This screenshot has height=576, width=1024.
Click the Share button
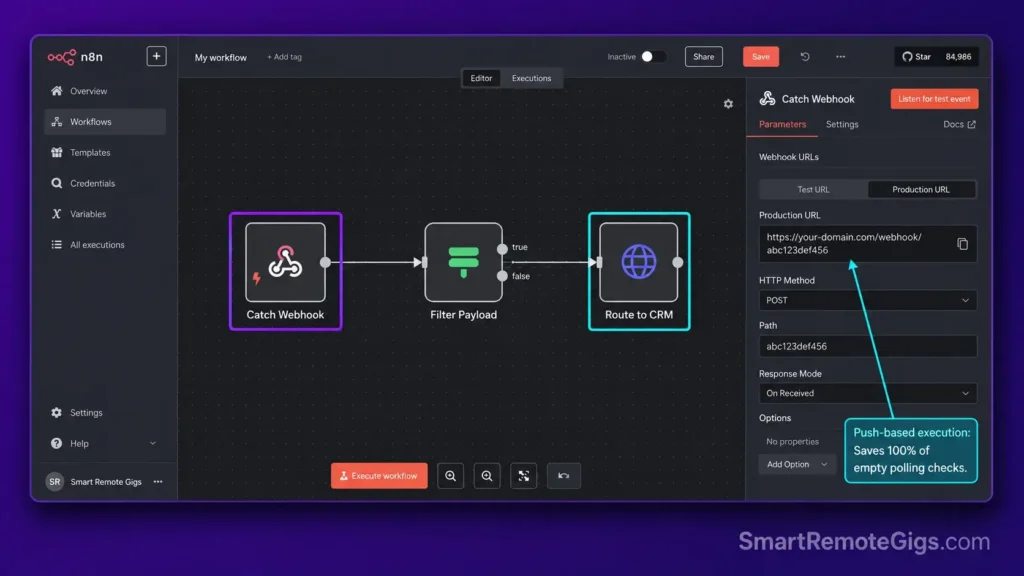point(703,57)
